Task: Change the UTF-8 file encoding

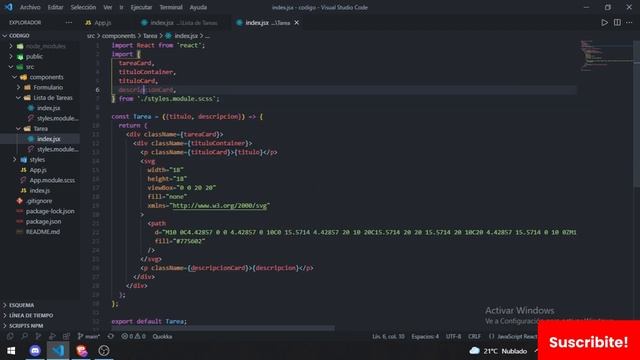Action: (453, 336)
